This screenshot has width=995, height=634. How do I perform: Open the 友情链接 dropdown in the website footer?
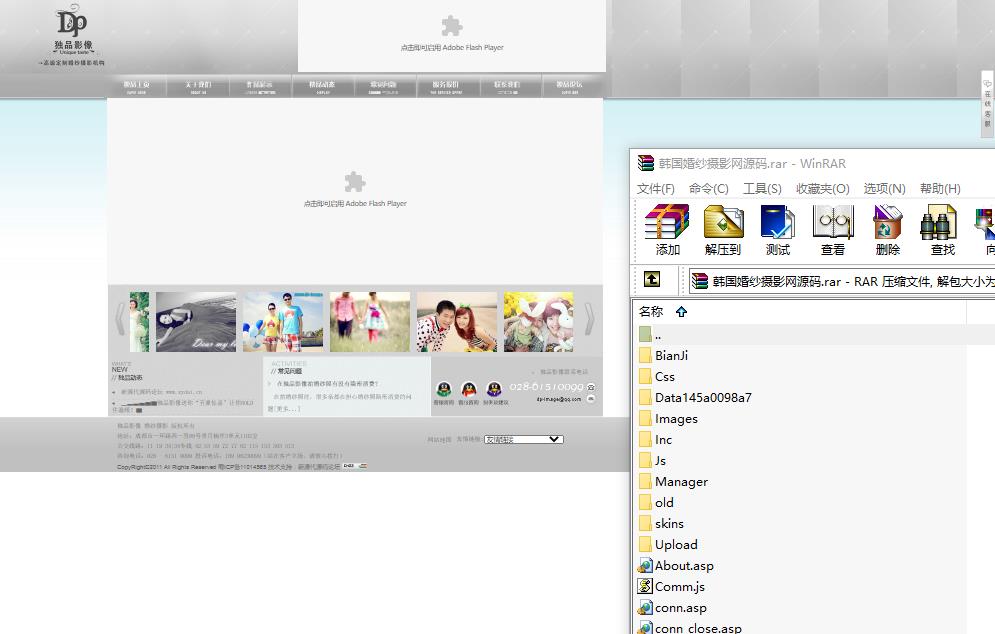click(524, 439)
